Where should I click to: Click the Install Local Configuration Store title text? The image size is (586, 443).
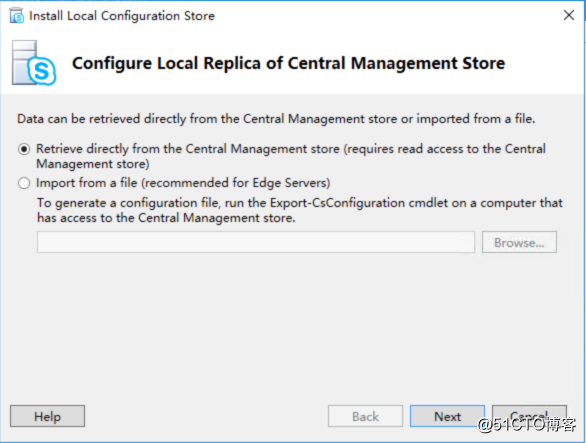pyautogui.click(x=122, y=16)
